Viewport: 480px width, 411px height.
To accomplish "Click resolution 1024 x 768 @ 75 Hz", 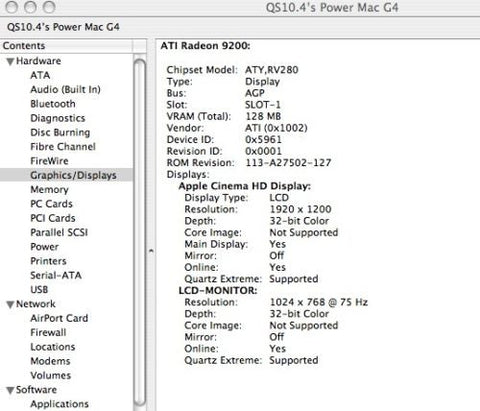I will coord(319,302).
